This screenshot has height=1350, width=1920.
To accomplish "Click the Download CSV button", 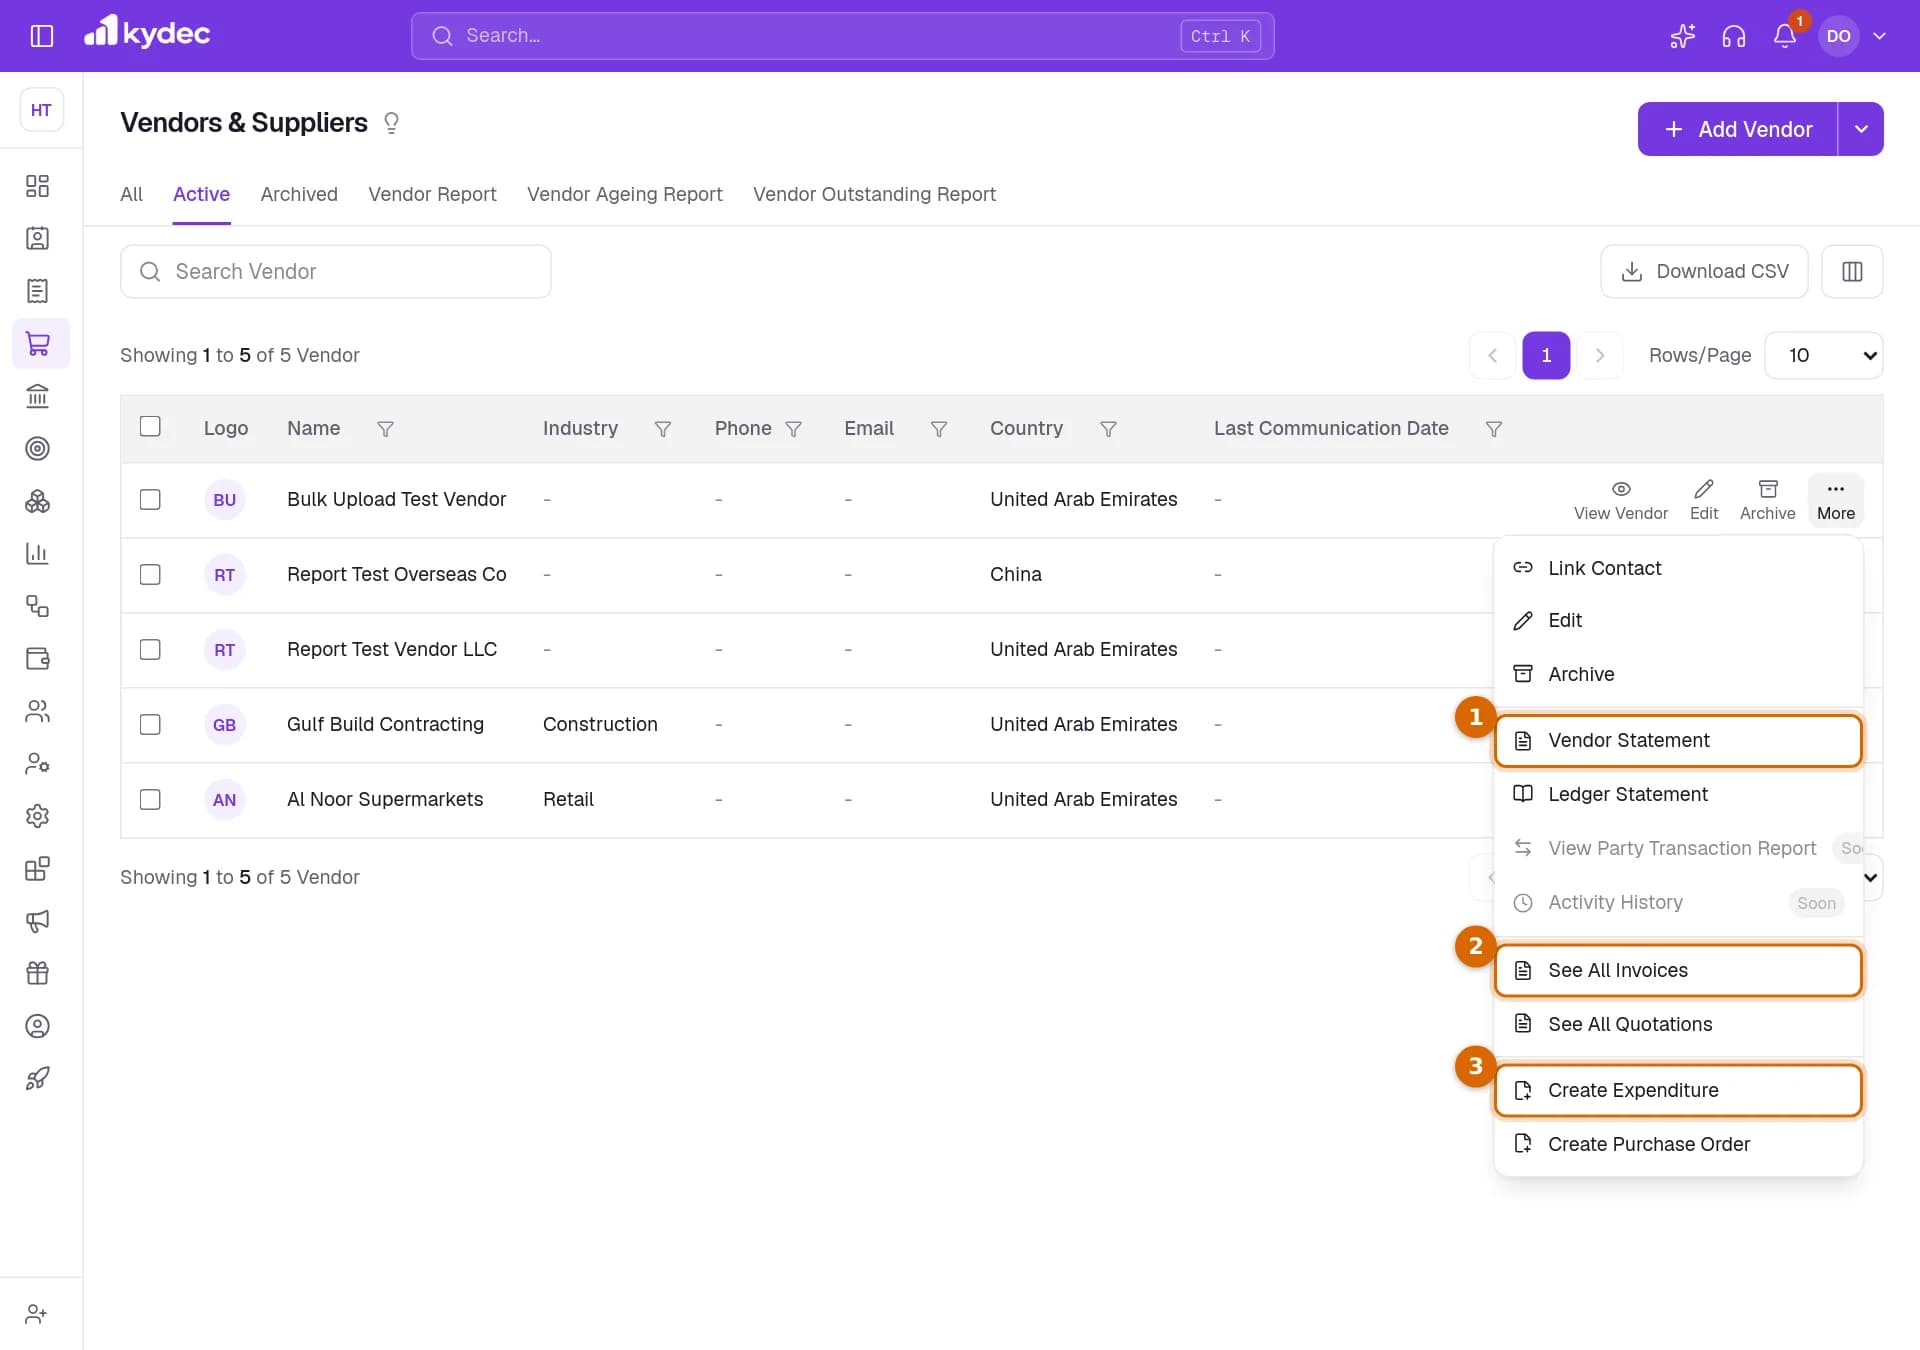I will coord(1704,271).
